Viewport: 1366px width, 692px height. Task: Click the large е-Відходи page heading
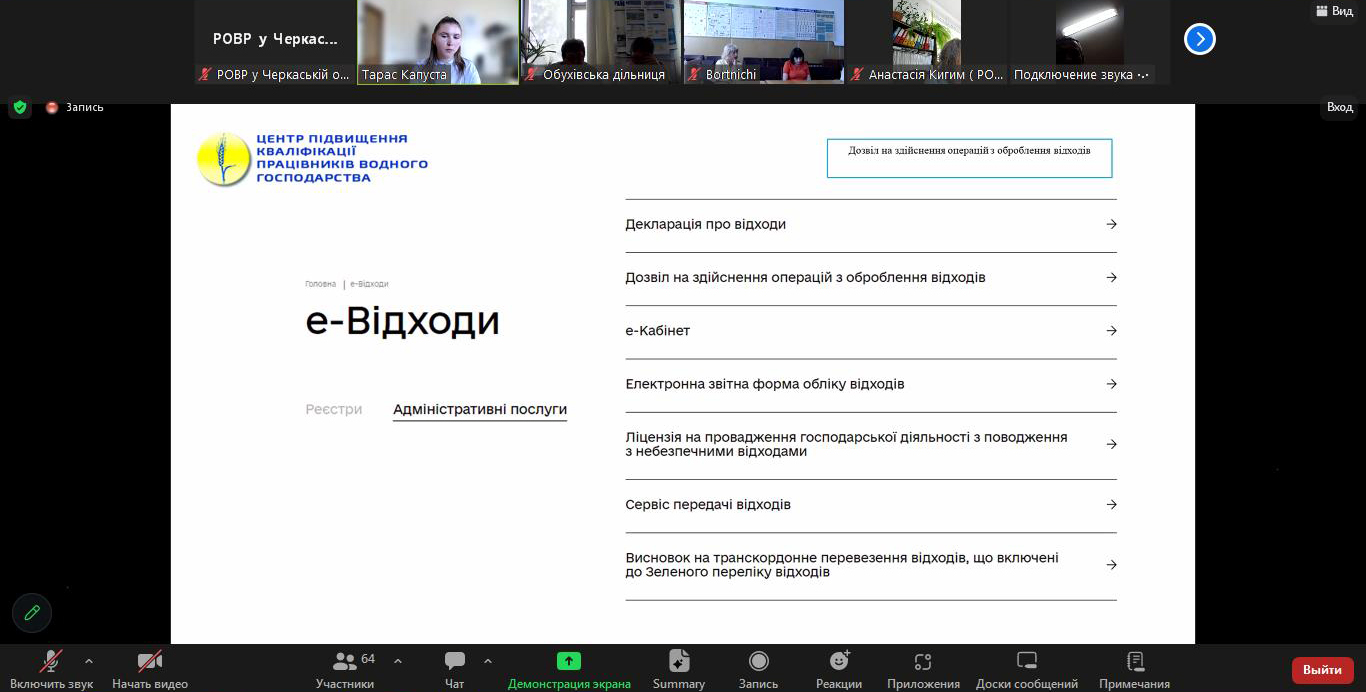point(402,322)
